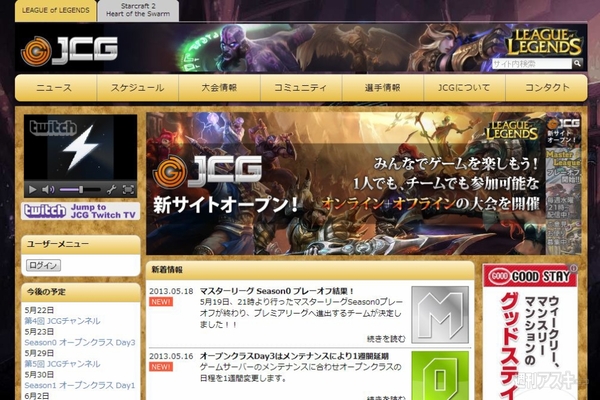Click the silver M league thumbnail
Image resolution: width=600 pixels, height=400 pixels.
point(440,315)
